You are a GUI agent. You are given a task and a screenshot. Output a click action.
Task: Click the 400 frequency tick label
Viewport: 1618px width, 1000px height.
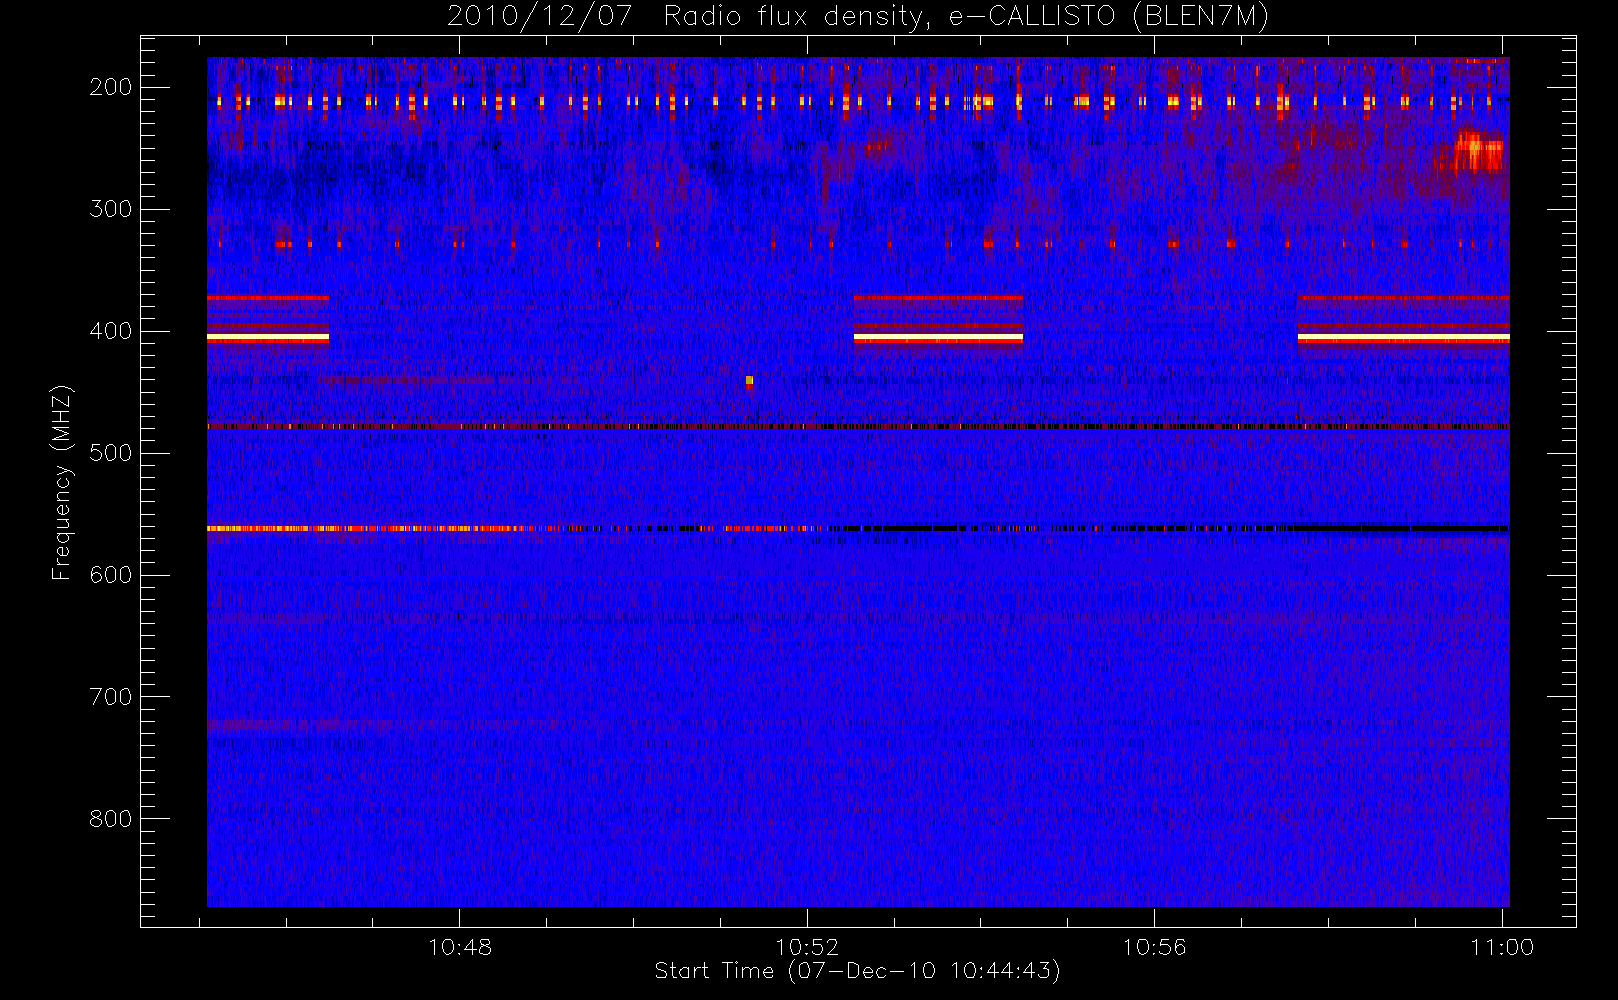pos(110,331)
